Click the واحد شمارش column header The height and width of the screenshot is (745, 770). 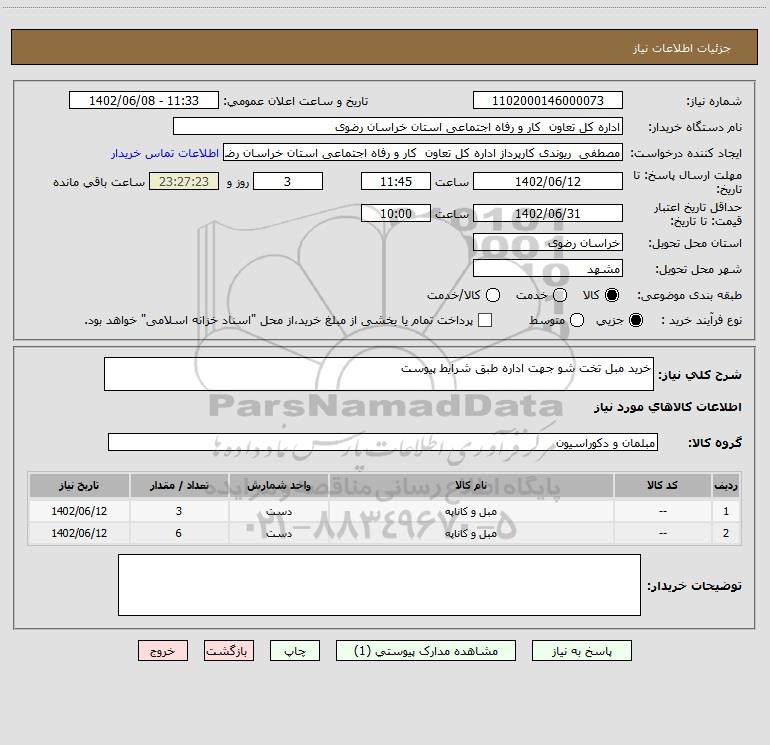point(278,486)
